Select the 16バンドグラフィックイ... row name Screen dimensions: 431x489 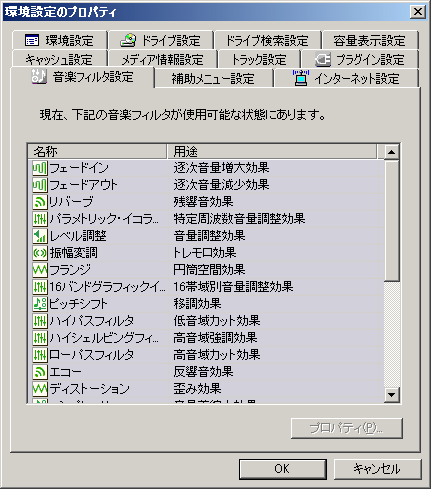[107, 287]
